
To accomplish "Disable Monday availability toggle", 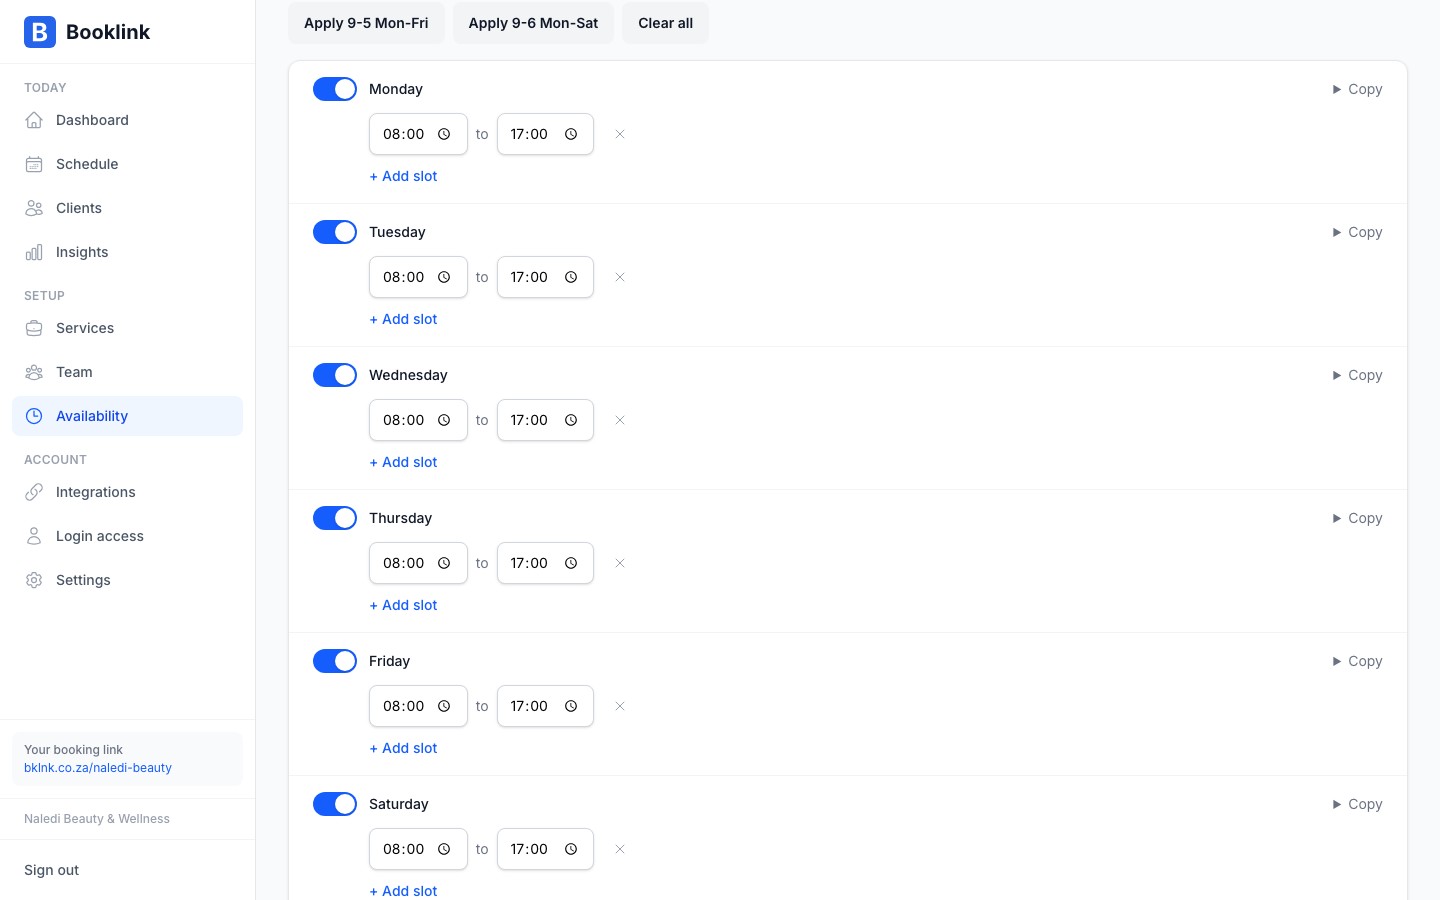I will [x=335, y=89].
